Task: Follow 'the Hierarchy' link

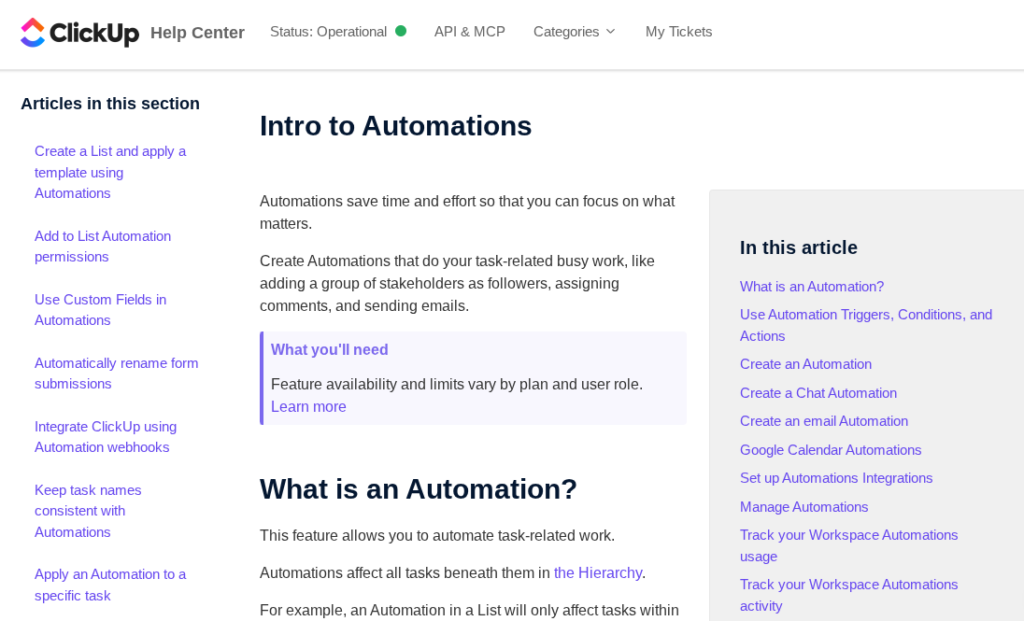Action: point(598,573)
